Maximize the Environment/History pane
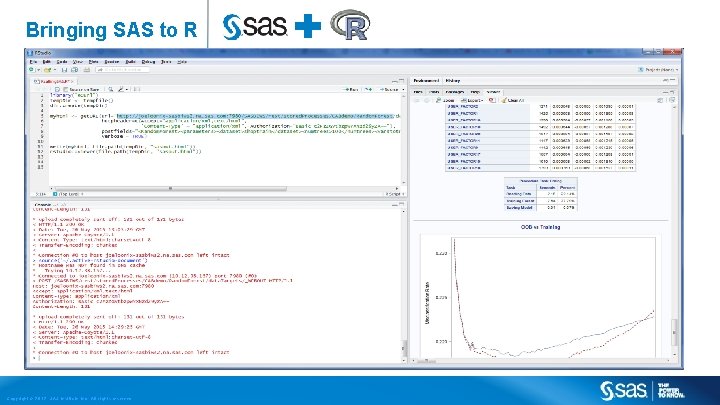Image resolution: width=720 pixels, height=405 pixels. point(672,80)
